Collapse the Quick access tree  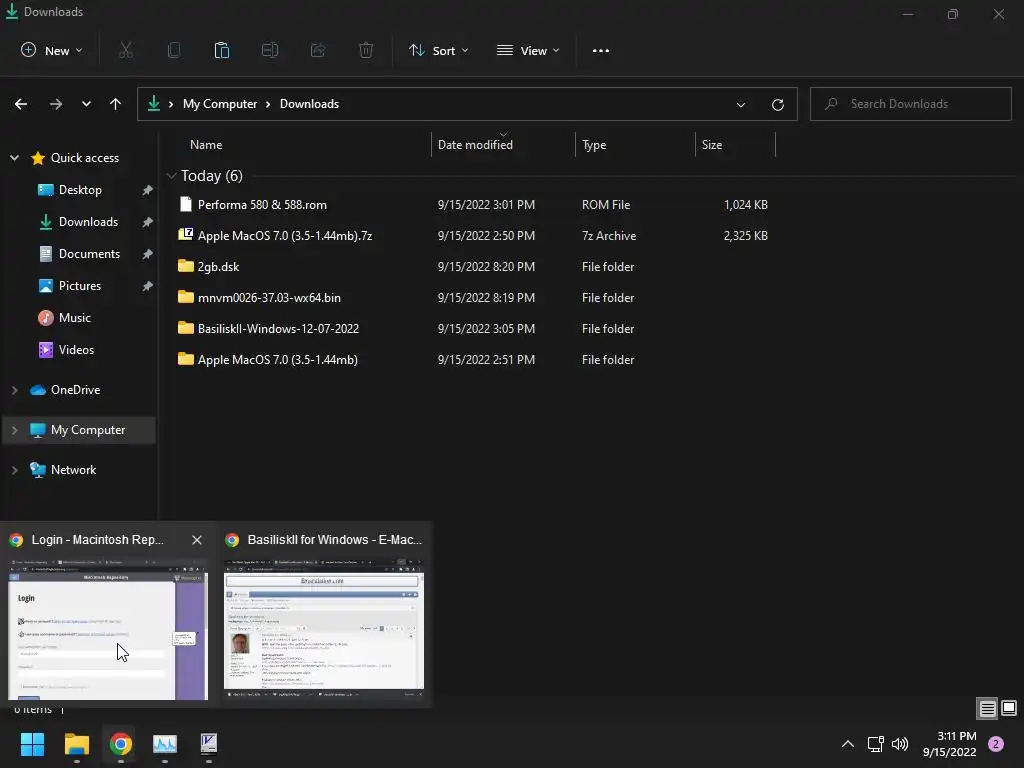(x=14, y=157)
